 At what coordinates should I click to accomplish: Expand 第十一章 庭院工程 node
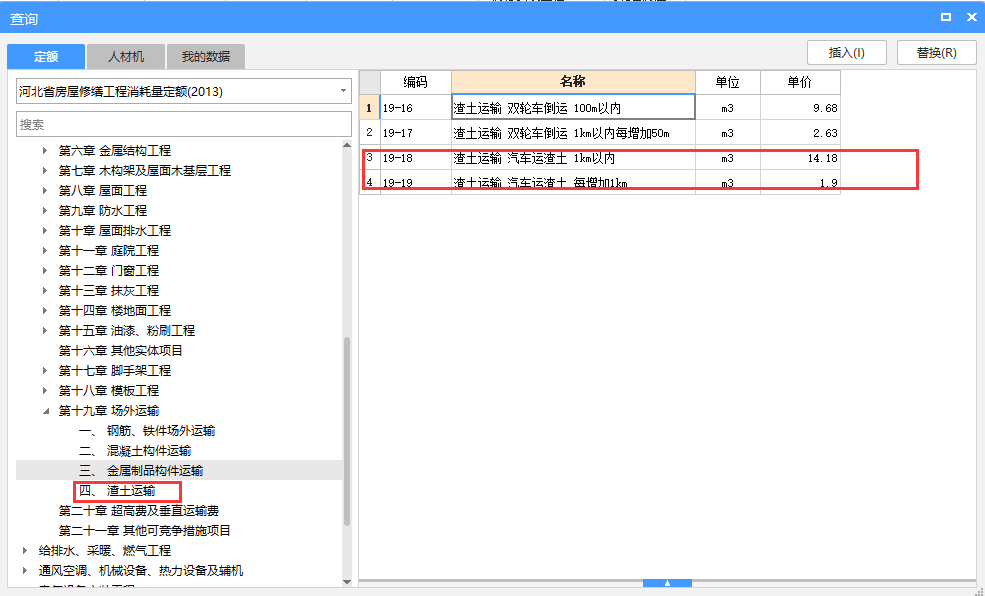tap(45, 251)
